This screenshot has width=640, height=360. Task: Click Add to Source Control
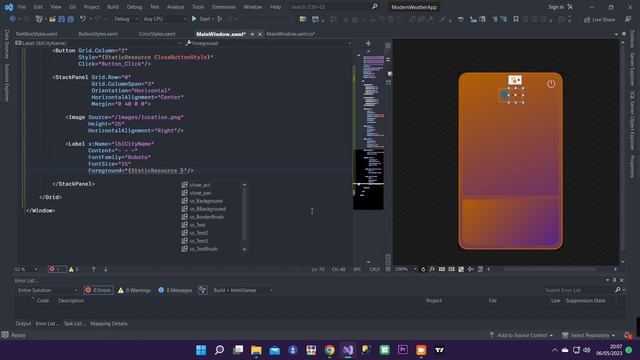click(521, 335)
